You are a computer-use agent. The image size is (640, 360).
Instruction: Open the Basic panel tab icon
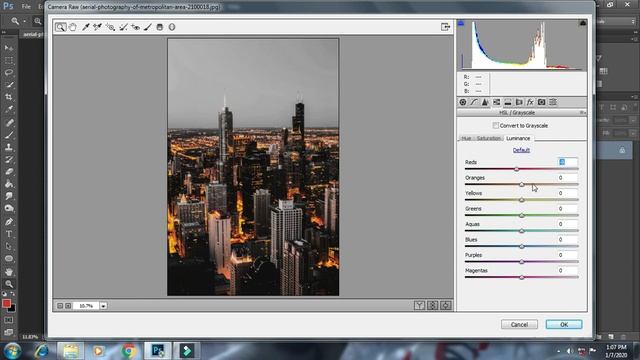(462, 102)
